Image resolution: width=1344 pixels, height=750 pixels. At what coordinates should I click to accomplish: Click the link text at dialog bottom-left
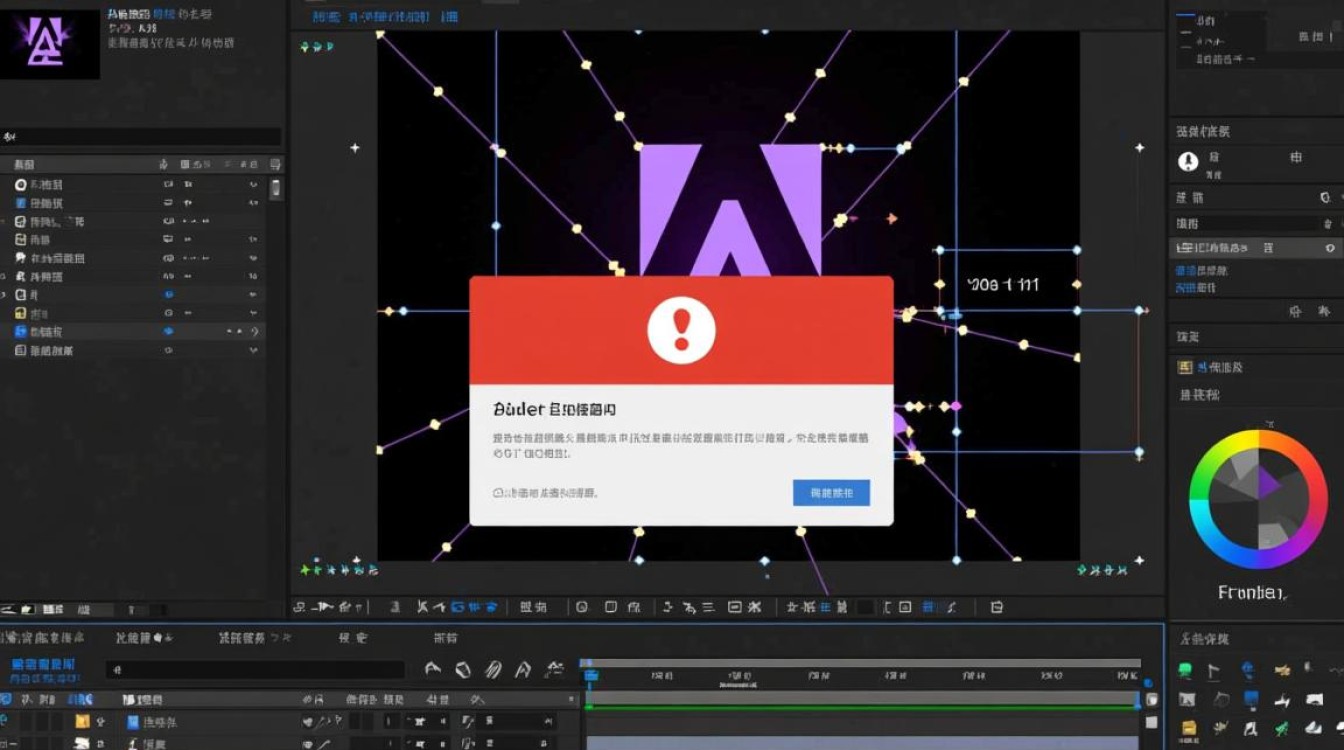click(545, 493)
